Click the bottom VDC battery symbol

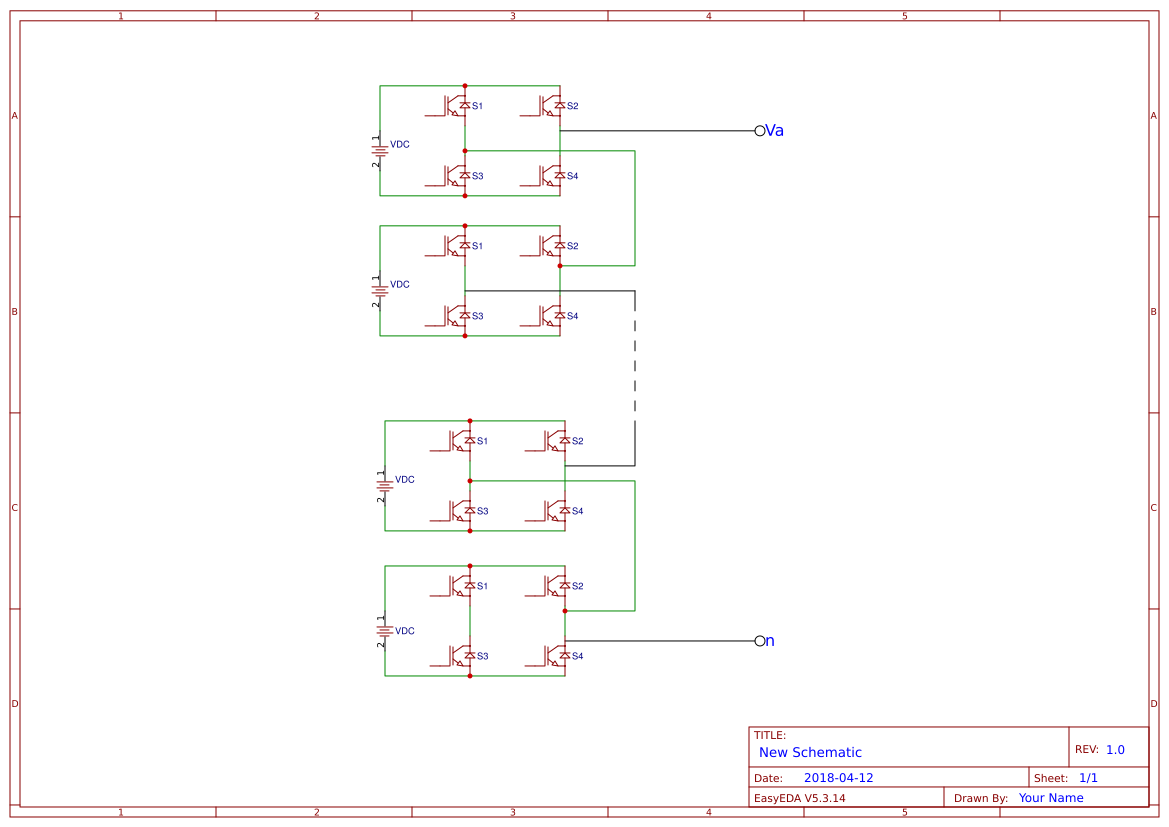click(x=384, y=631)
